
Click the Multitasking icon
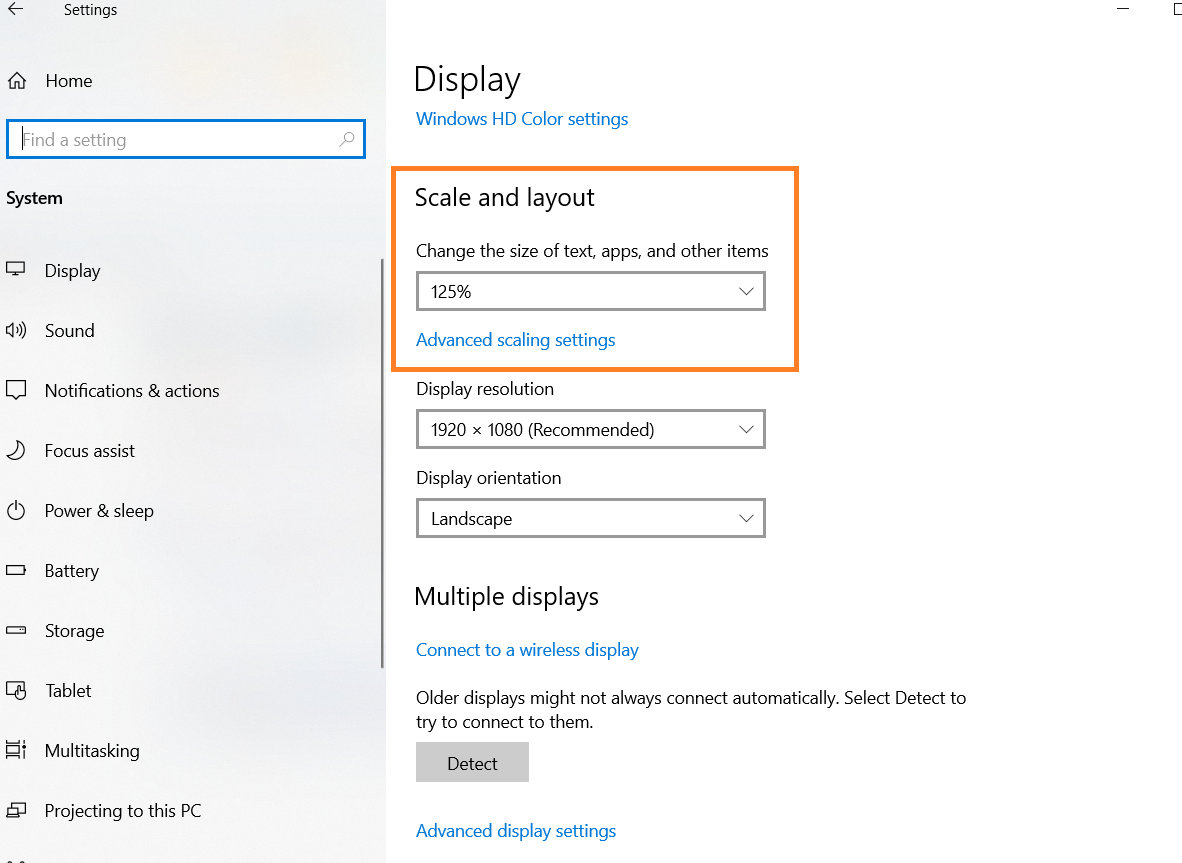(16, 751)
